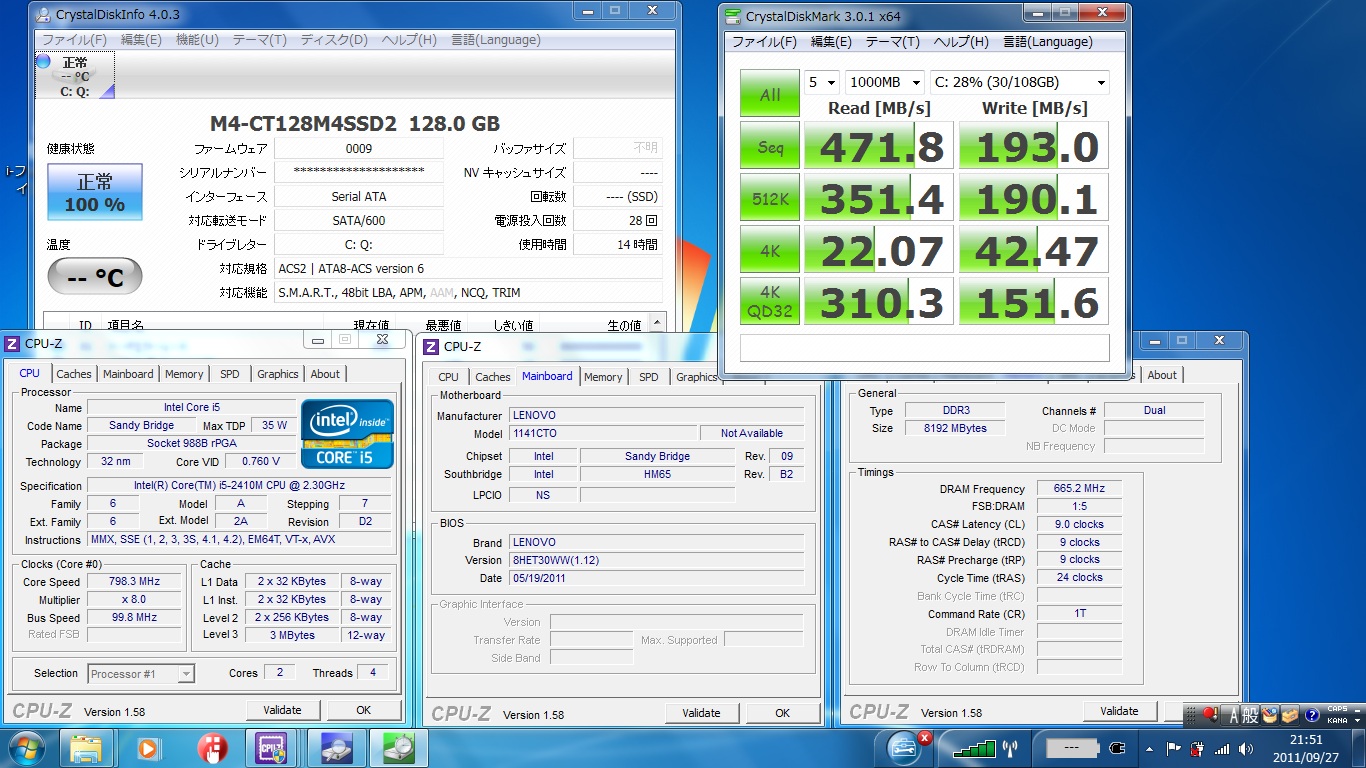Switch to the Caches tab in left CPU-Z window

tap(73, 374)
